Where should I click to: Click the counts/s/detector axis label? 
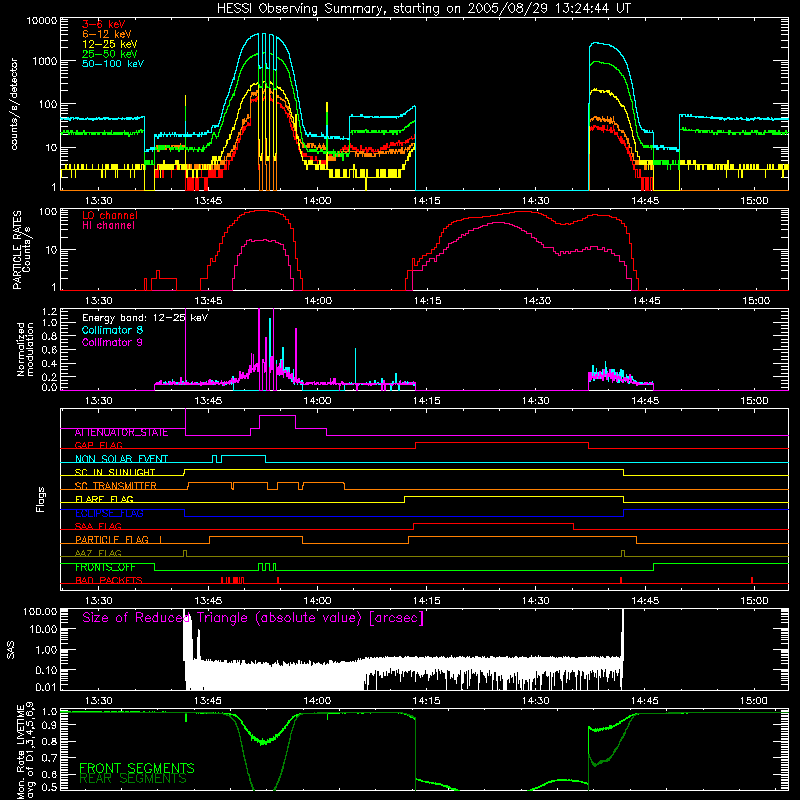tap(14, 104)
